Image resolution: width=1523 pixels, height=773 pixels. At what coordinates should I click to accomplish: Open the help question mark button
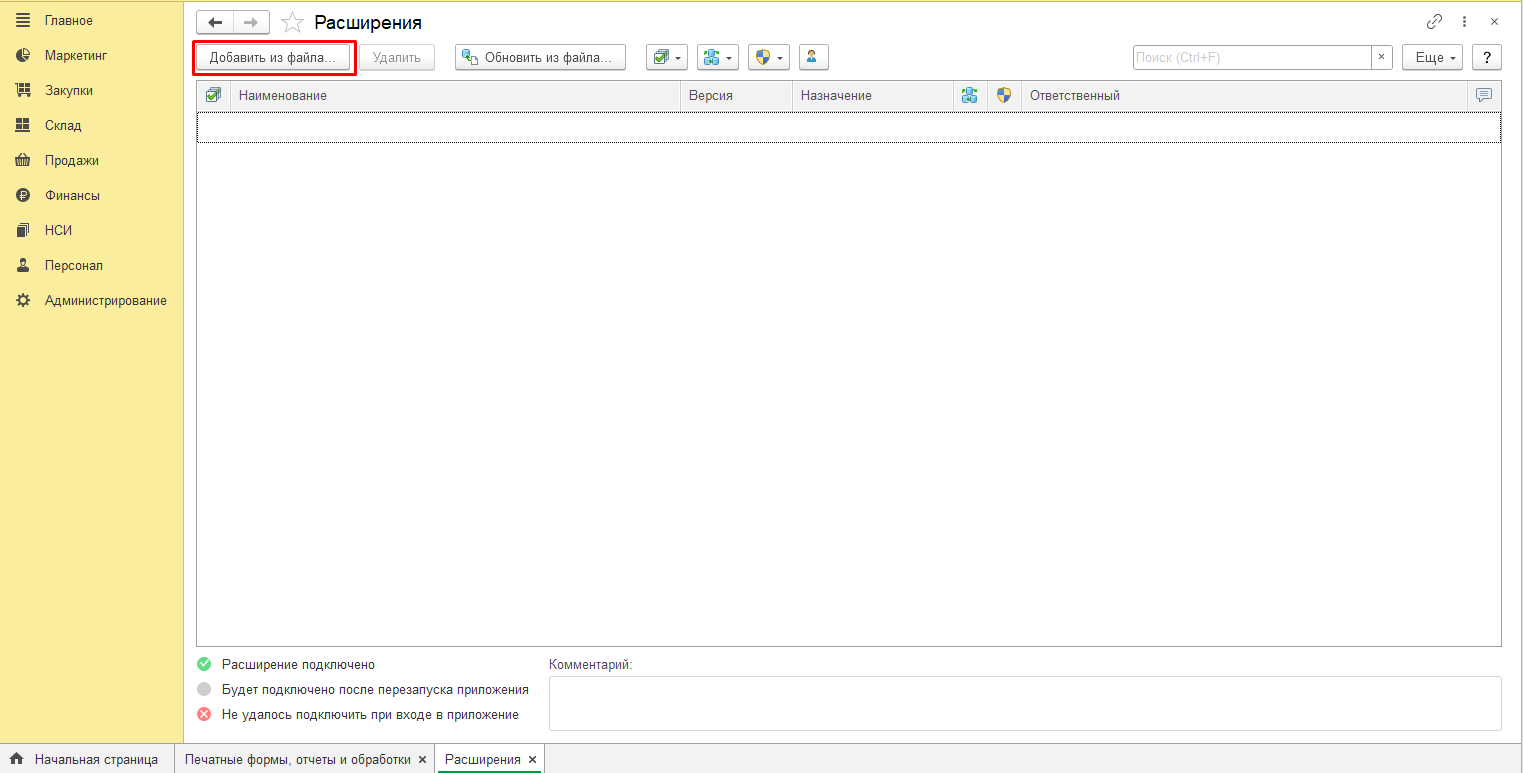point(1487,58)
